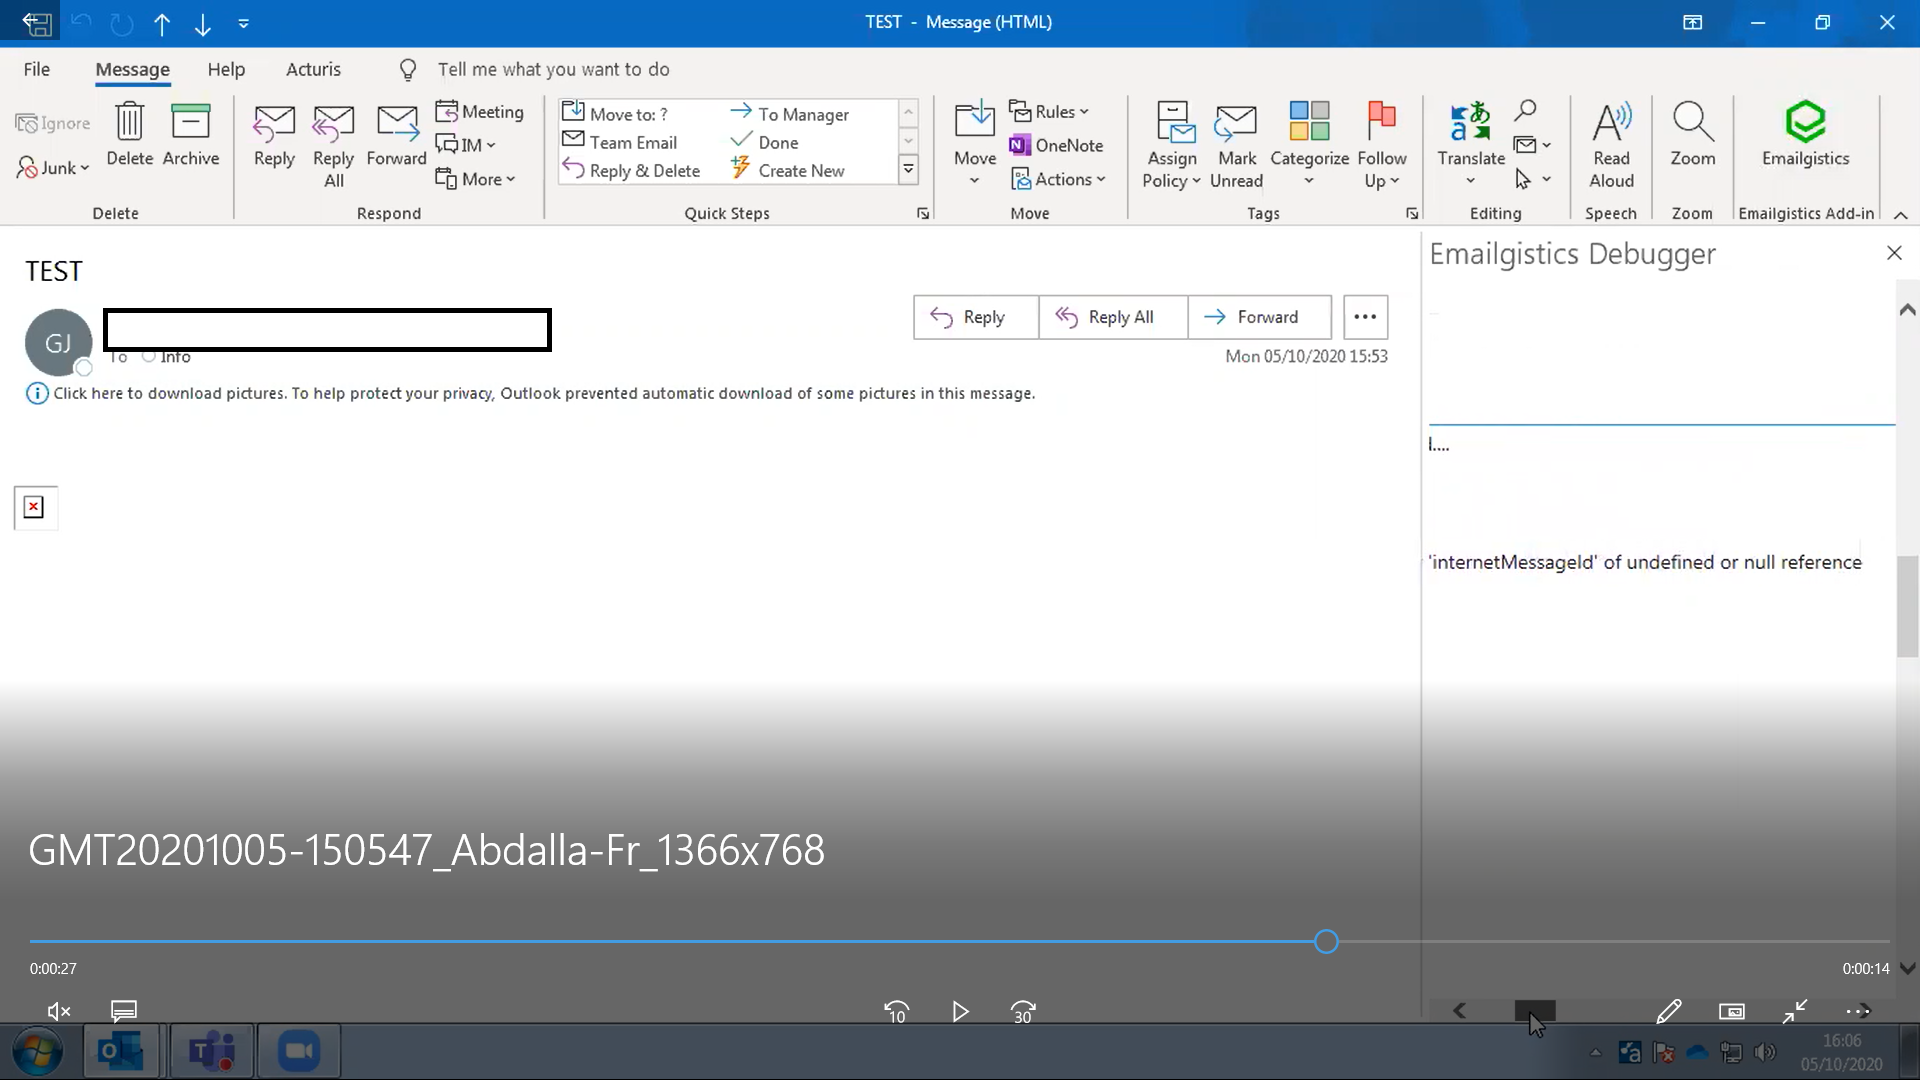Assign a policy to the message
Viewport: 1920px width, 1080px height.
1172,145
